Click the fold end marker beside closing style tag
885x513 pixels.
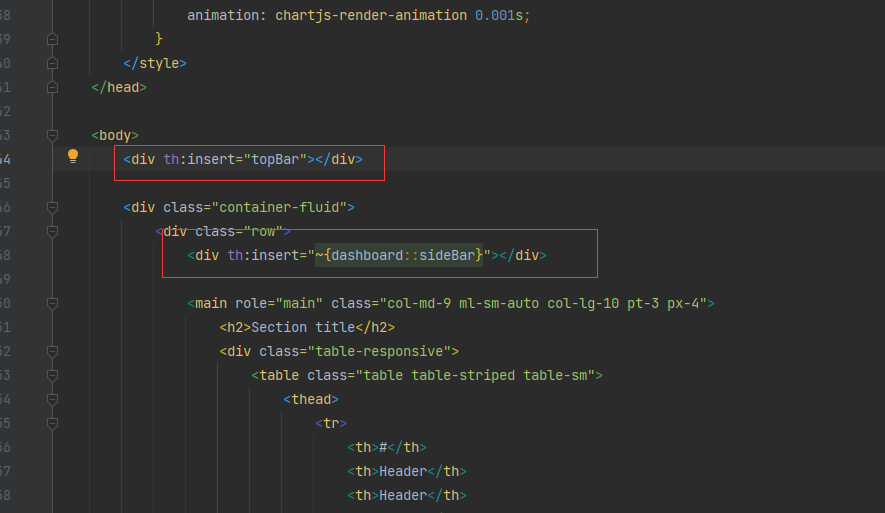point(52,63)
